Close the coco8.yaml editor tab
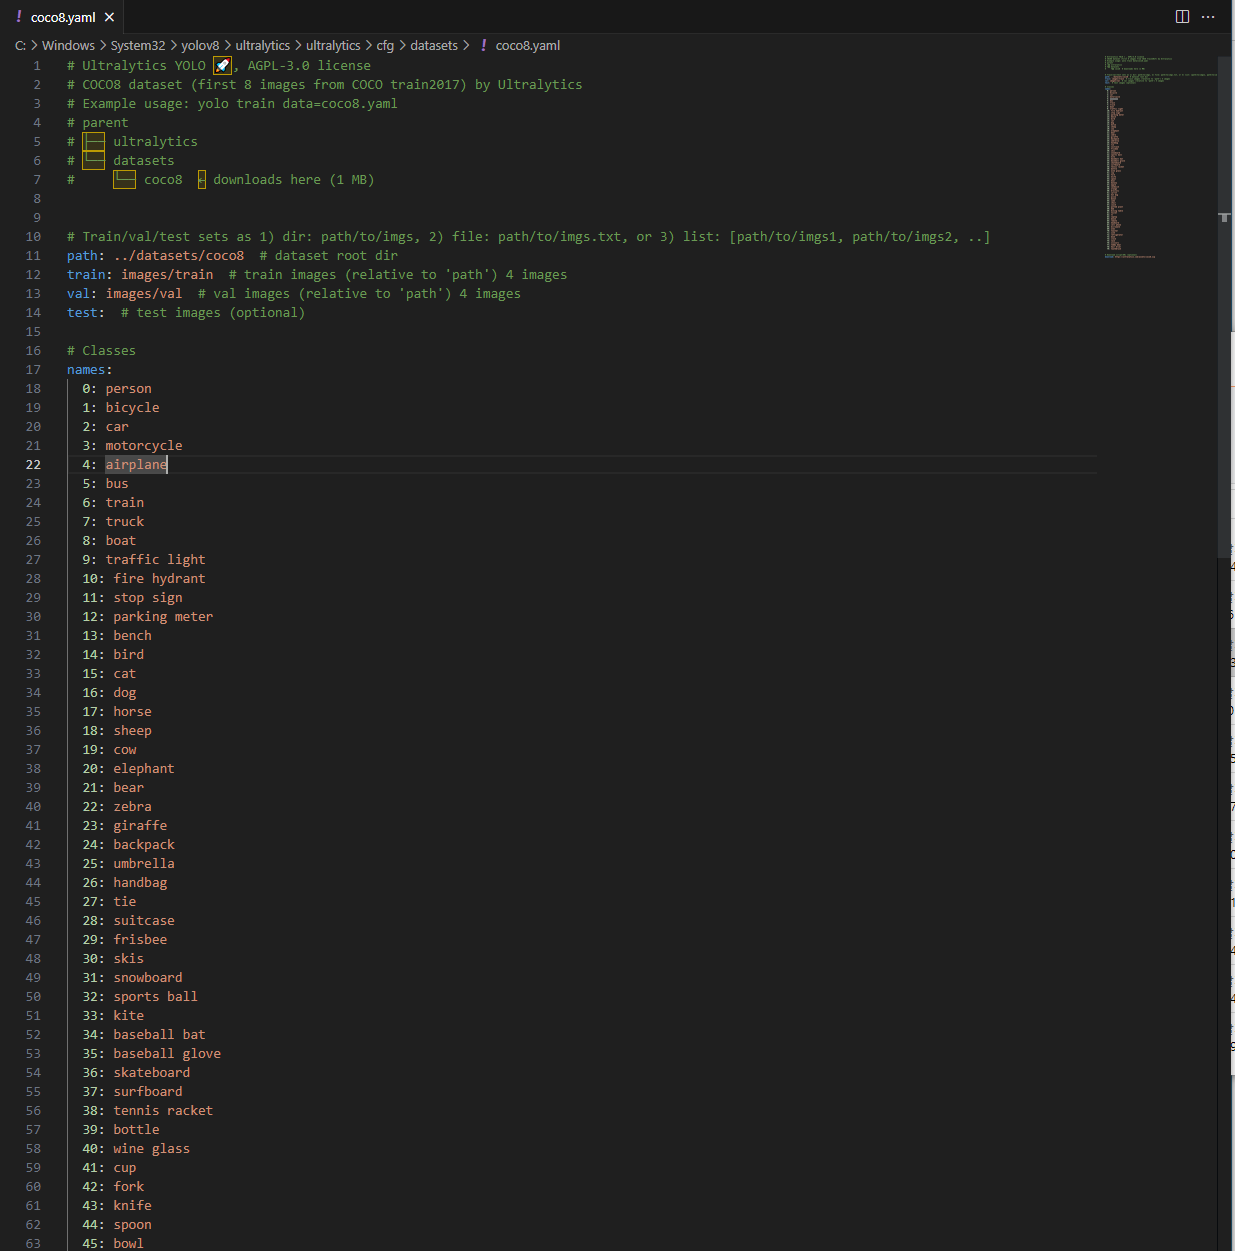 tap(109, 17)
